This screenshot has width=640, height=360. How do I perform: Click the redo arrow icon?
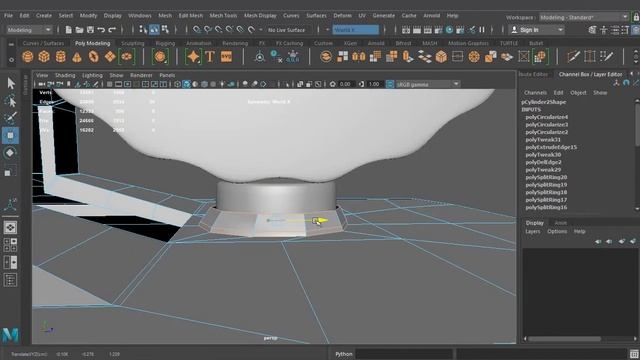click(x=112, y=30)
